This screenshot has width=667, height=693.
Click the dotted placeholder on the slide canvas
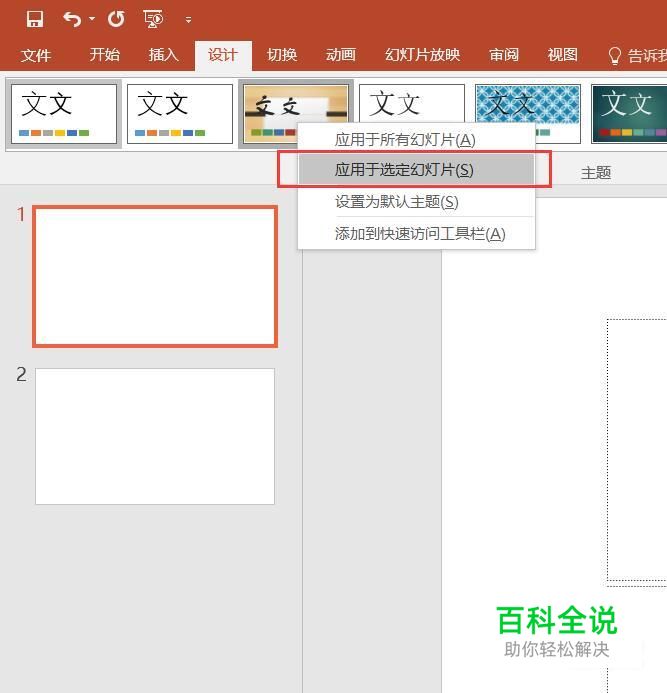pos(637,450)
